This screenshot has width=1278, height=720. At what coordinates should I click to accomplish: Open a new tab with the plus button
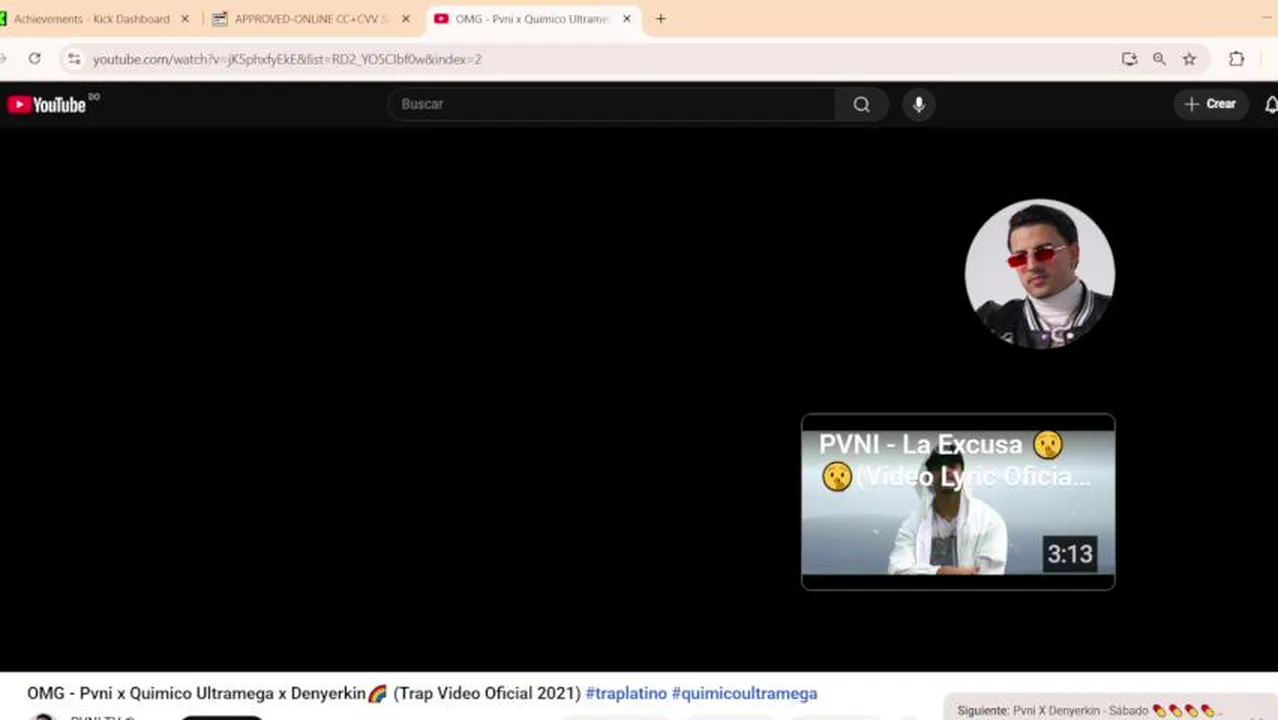[x=660, y=19]
